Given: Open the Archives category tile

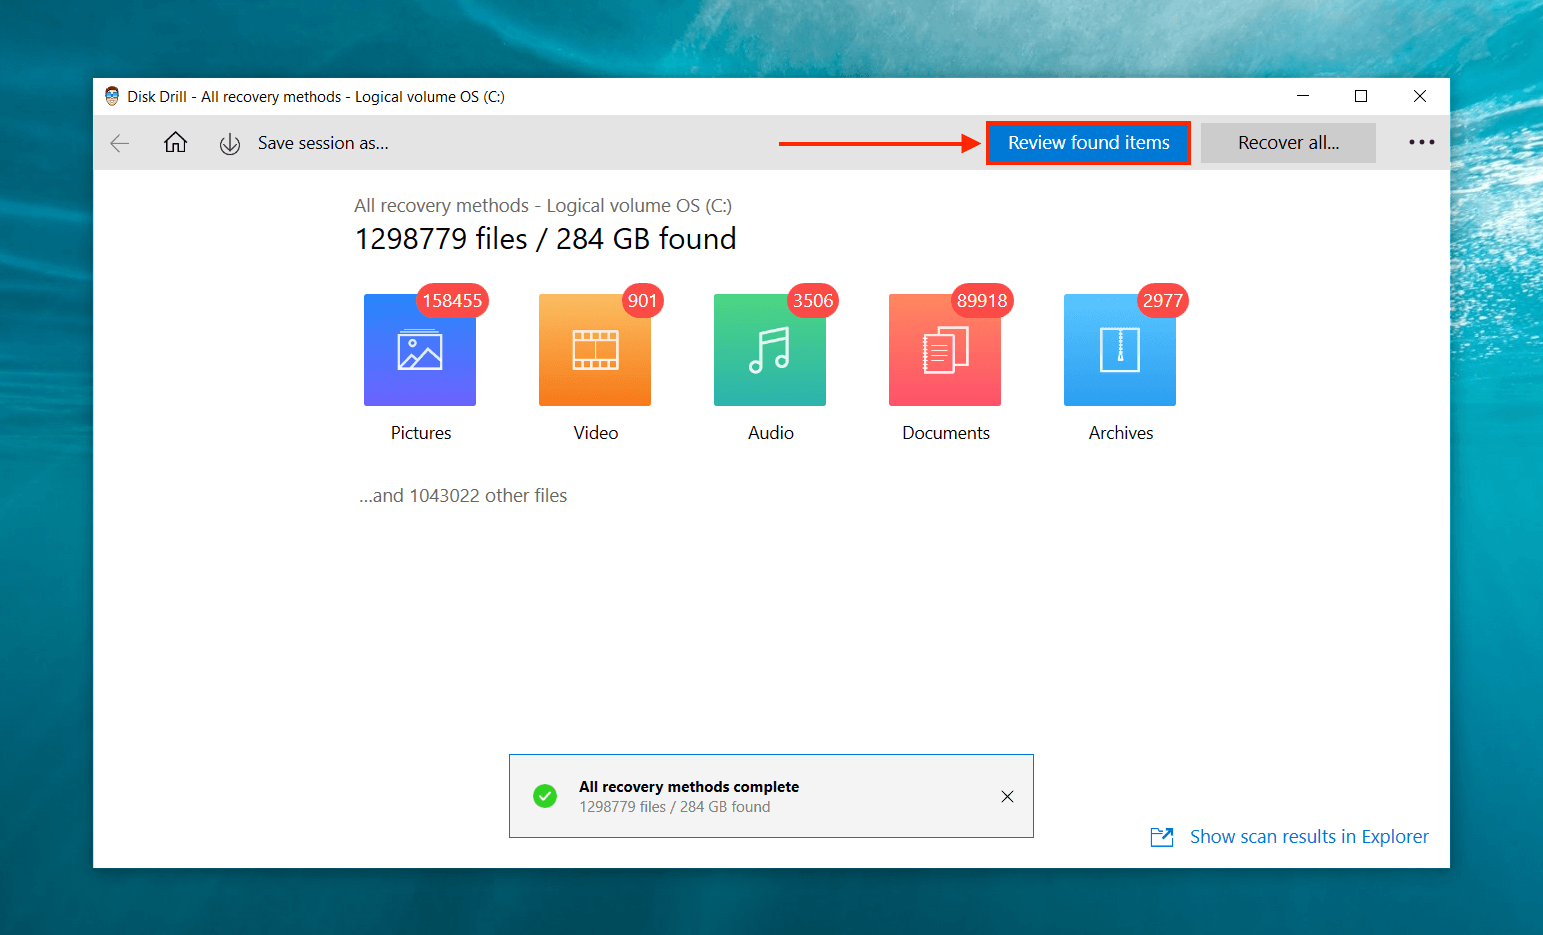Looking at the screenshot, I should pyautogui.click(x=1120, y=350).
